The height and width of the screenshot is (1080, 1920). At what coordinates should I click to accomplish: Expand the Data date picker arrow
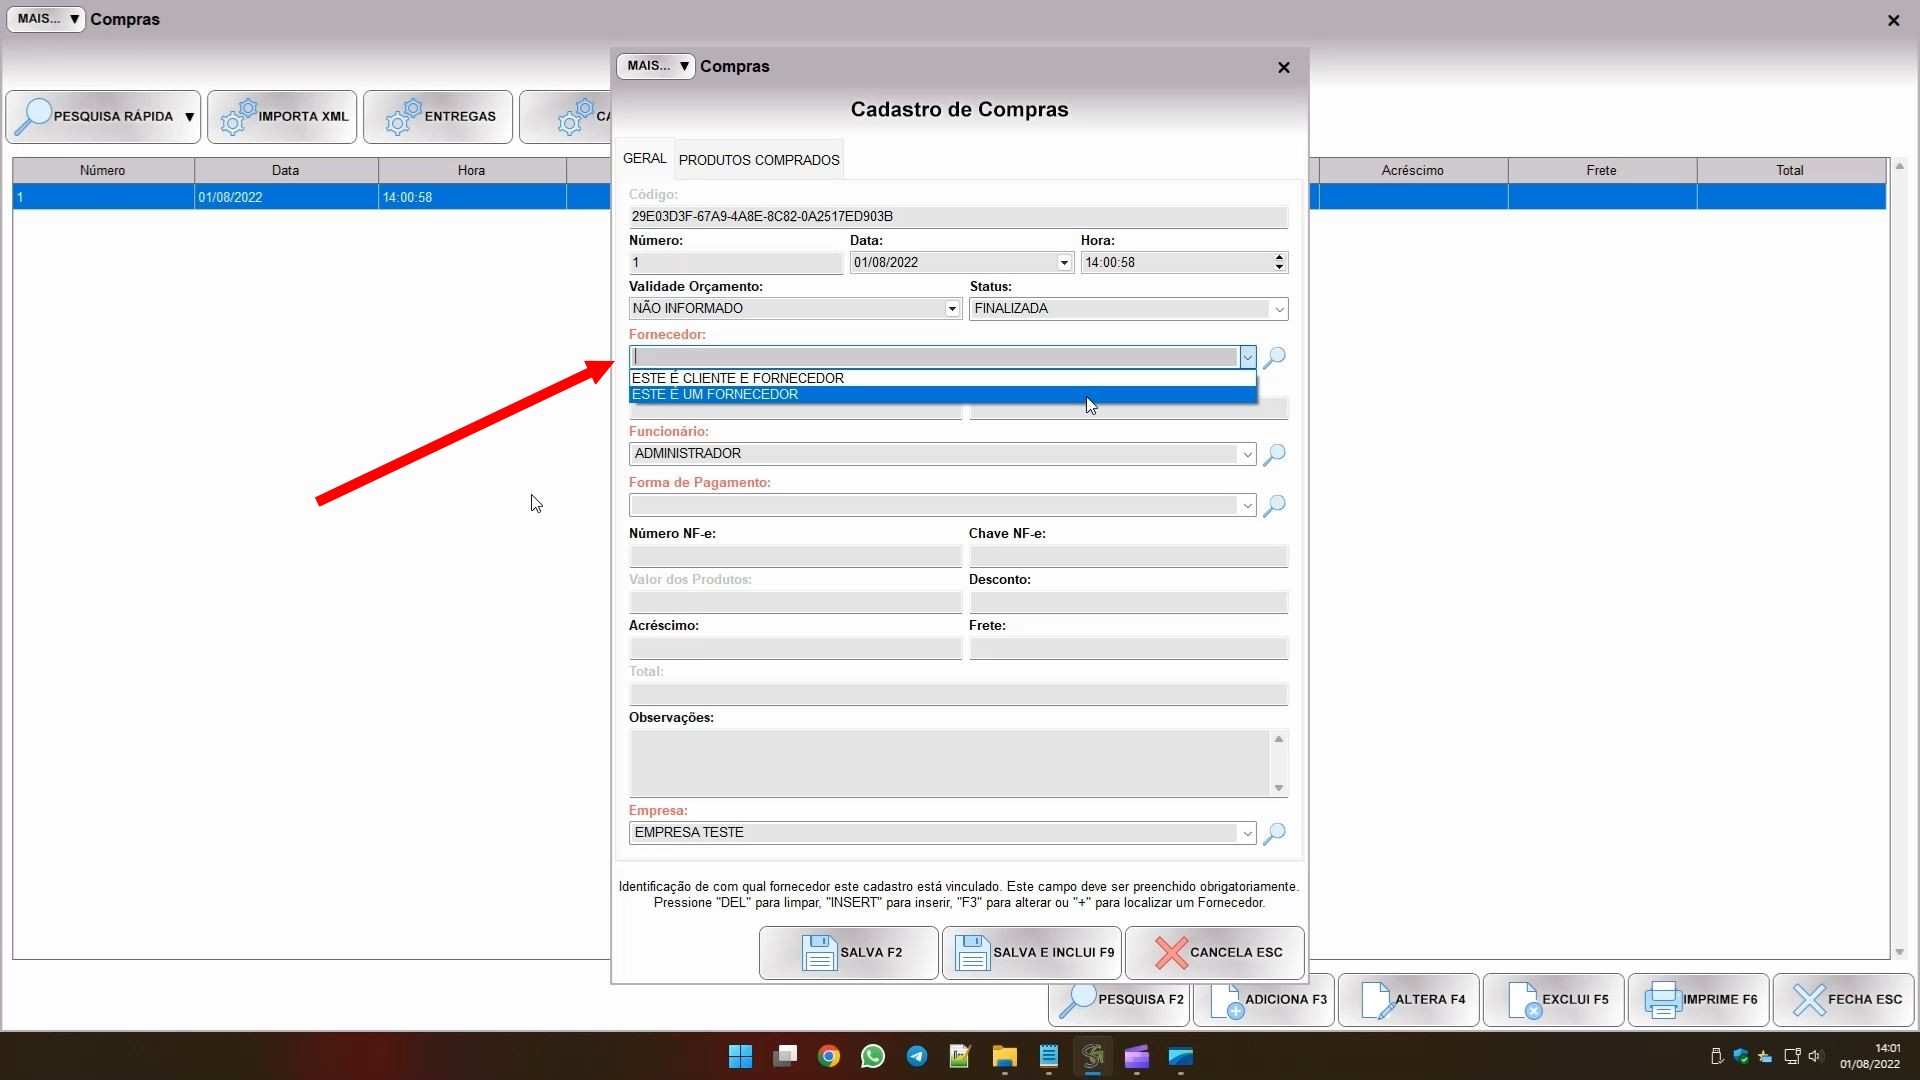pos(1063,263)
